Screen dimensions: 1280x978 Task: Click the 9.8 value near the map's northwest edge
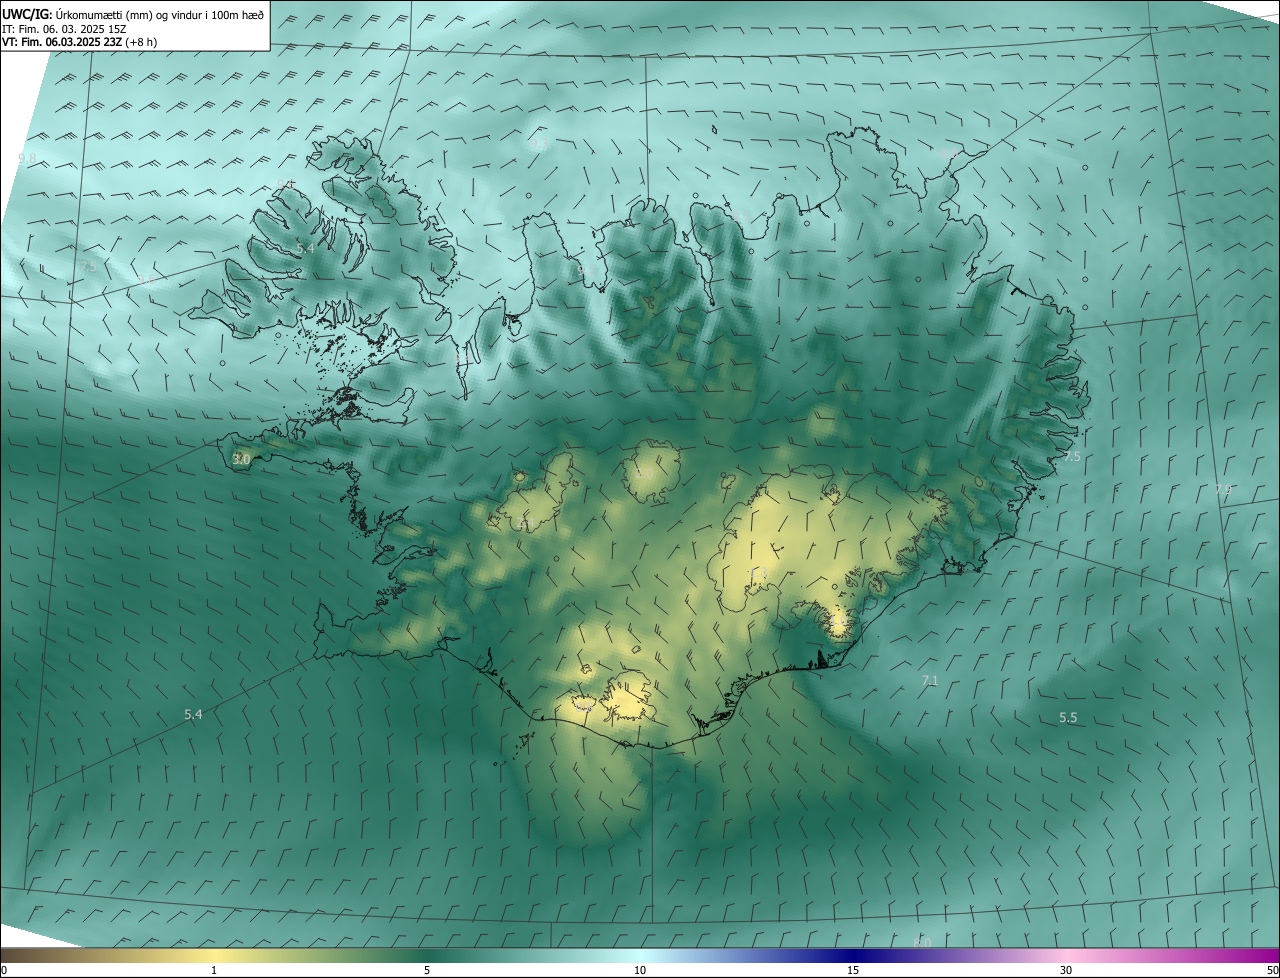(27, 158)
